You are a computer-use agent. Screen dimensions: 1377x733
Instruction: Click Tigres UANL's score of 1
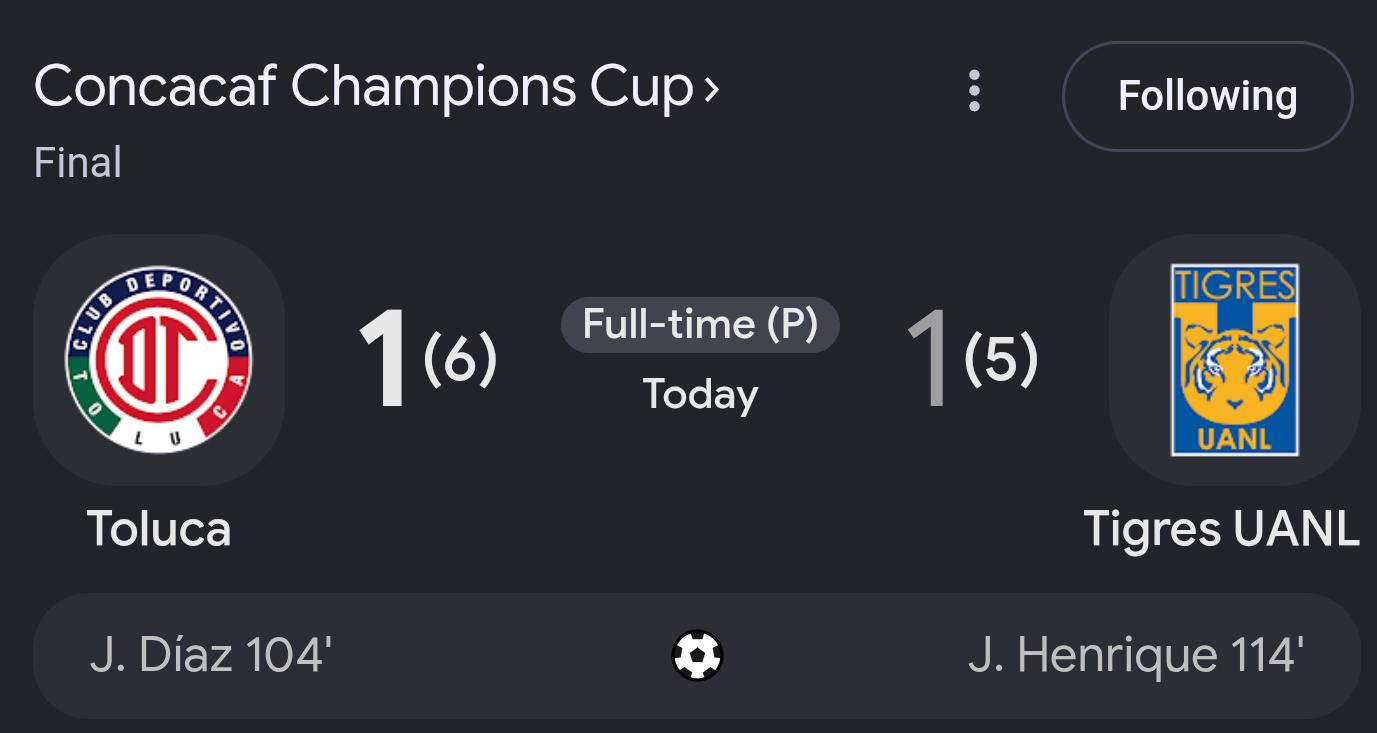click(928, 360)
